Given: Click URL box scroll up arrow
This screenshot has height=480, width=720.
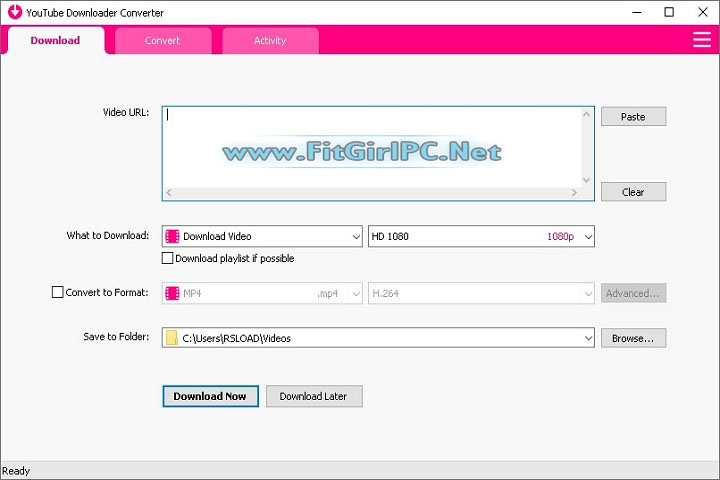Looking at the screenshot, I should (x=586, y=114).
